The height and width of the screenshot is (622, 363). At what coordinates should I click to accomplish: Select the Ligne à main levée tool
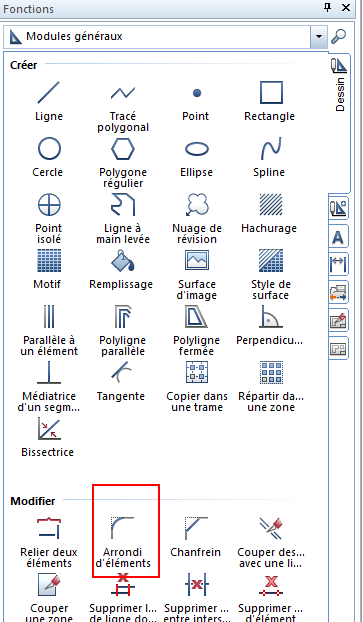[123, 217]
